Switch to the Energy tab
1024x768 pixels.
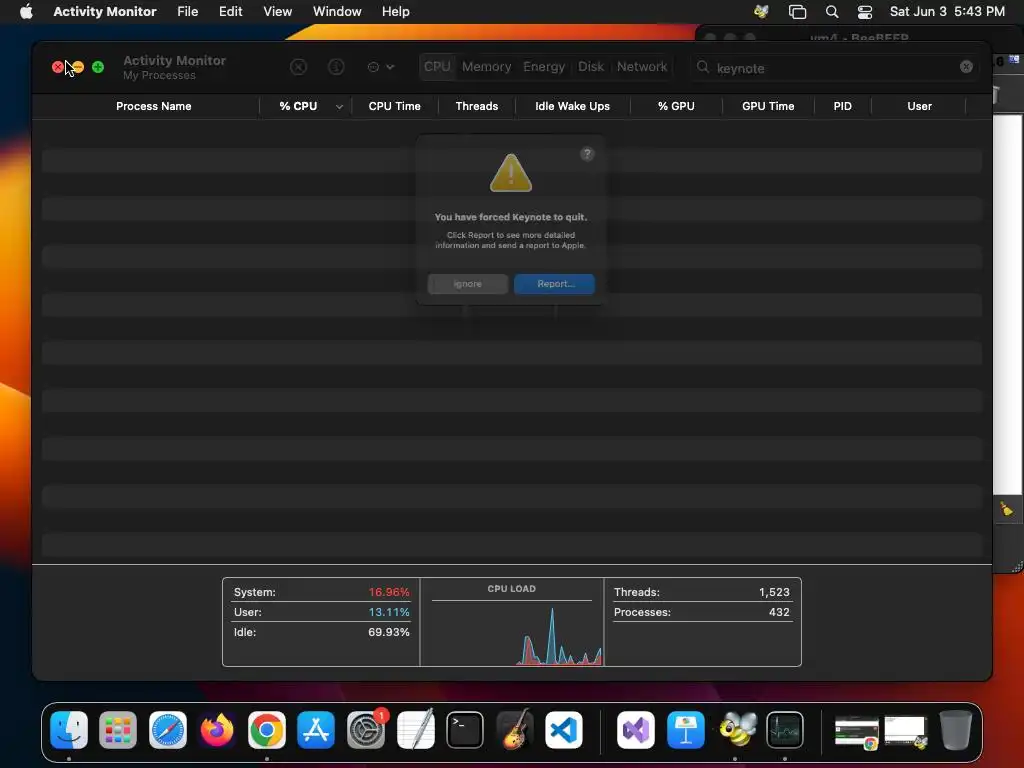(544, 67)
